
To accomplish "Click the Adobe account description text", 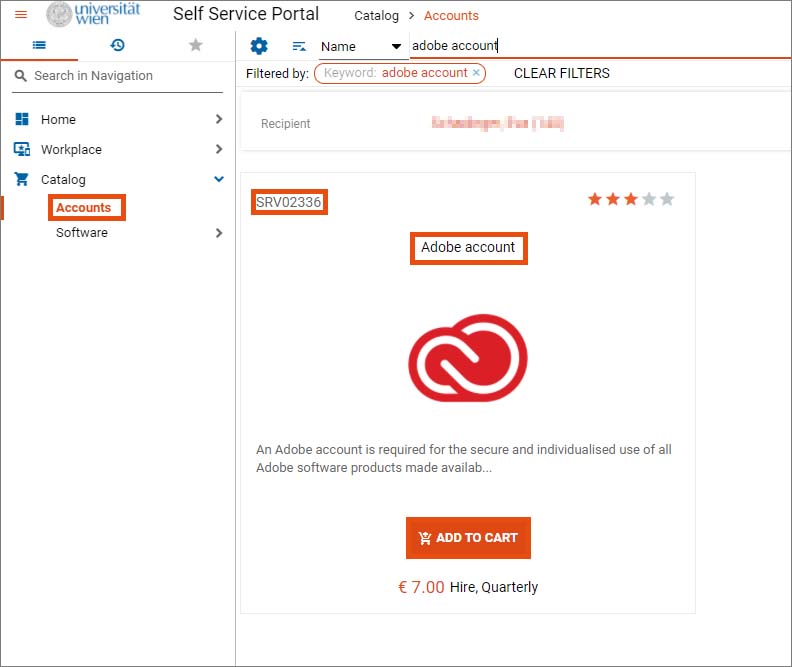I will coord(464,458).
